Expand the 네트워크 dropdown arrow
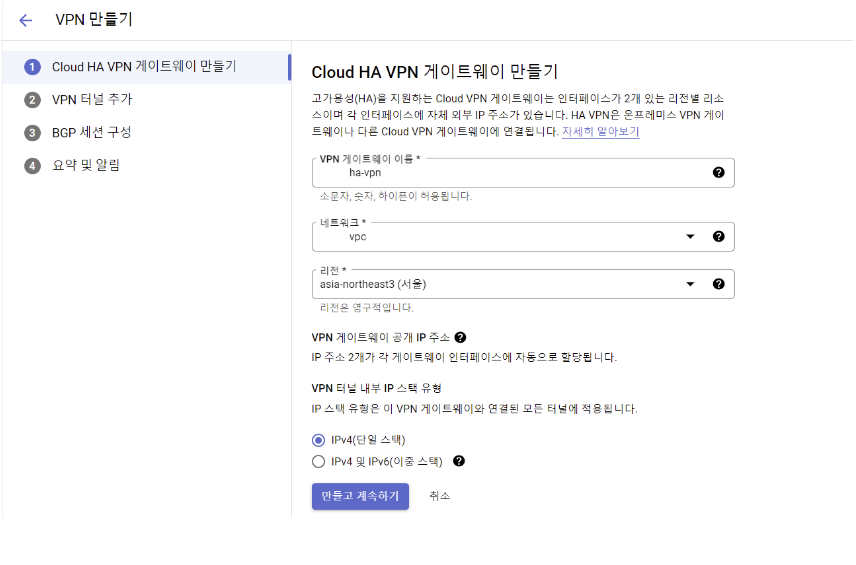 (690, 236)
